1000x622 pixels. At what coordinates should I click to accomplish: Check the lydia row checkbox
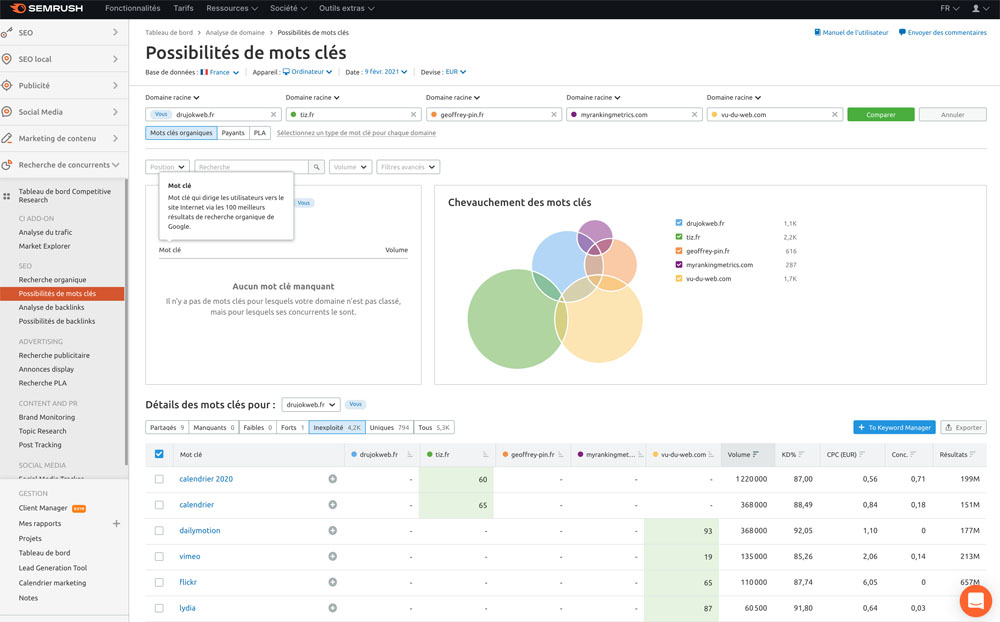pos(159,608)
